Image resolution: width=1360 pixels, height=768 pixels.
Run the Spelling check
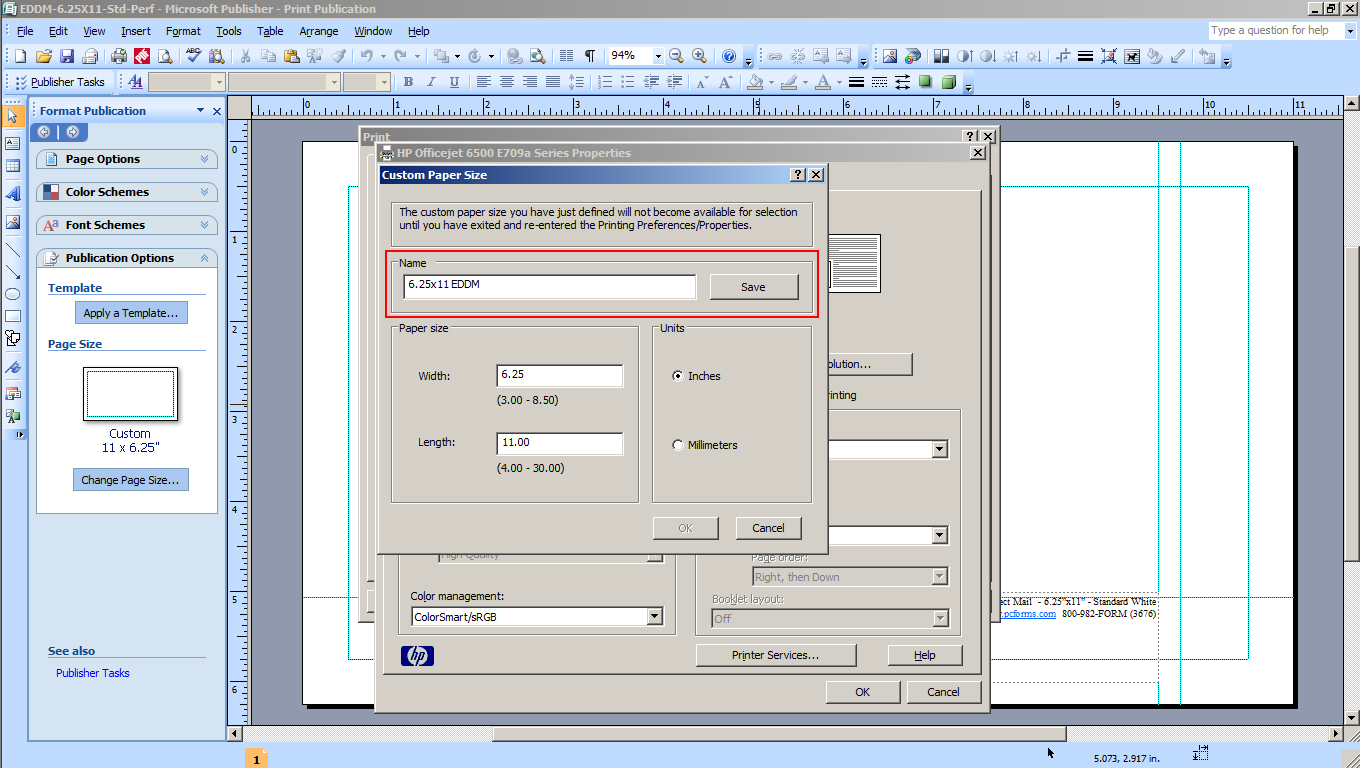192,56
